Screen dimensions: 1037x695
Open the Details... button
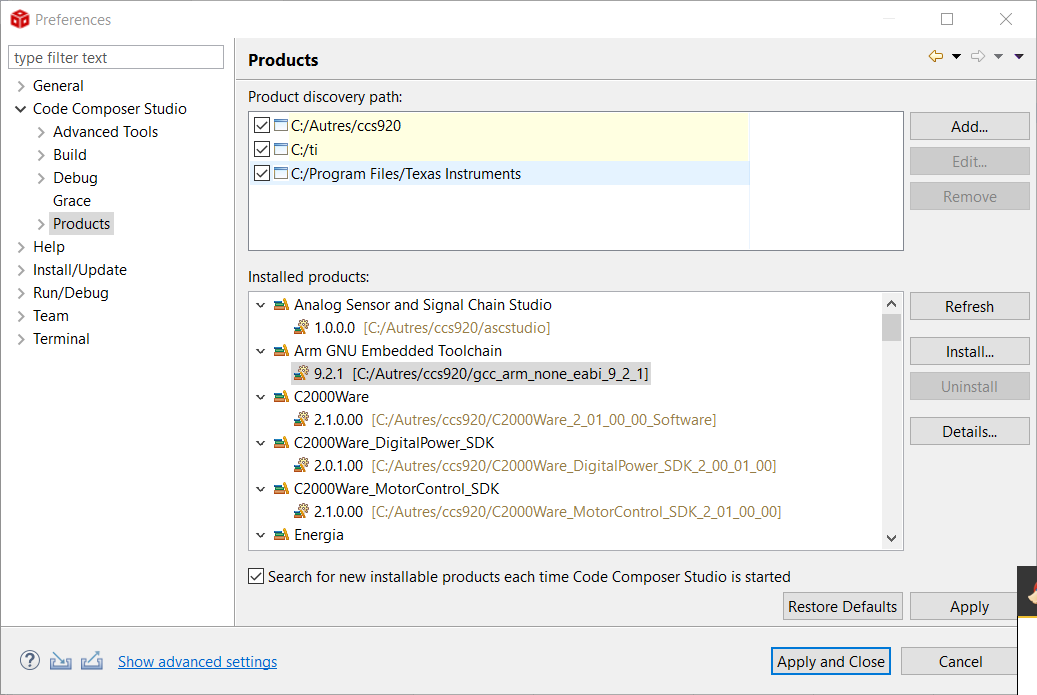pos(970,431)
